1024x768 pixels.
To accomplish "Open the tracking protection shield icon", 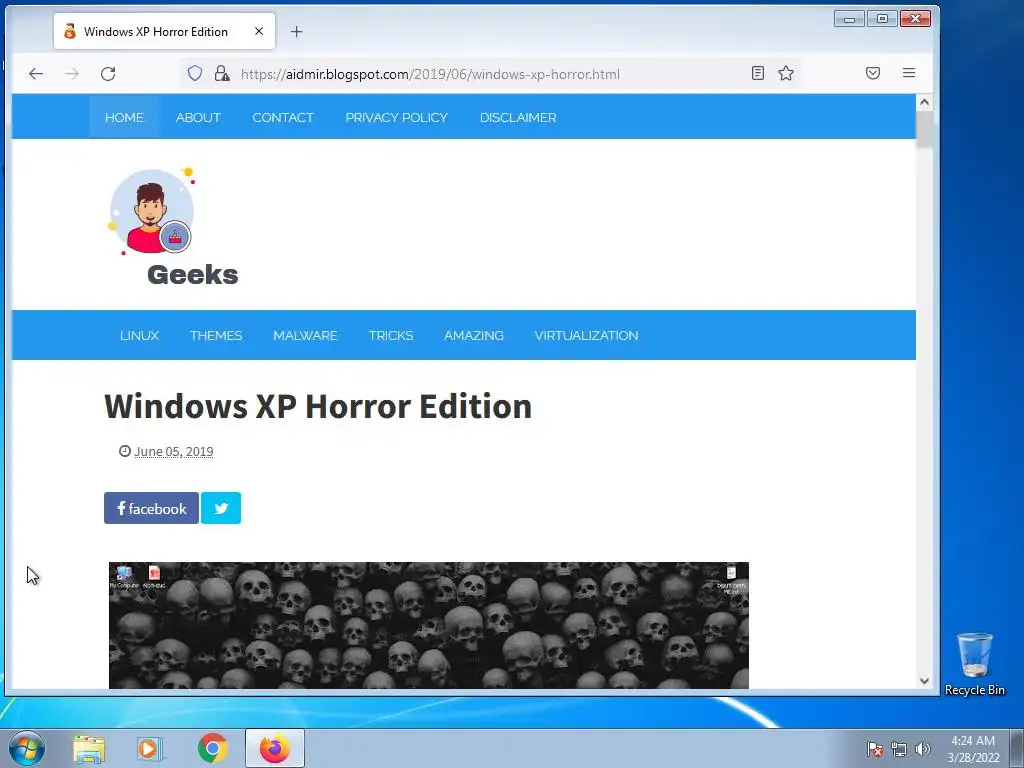I will coord(195,73).
